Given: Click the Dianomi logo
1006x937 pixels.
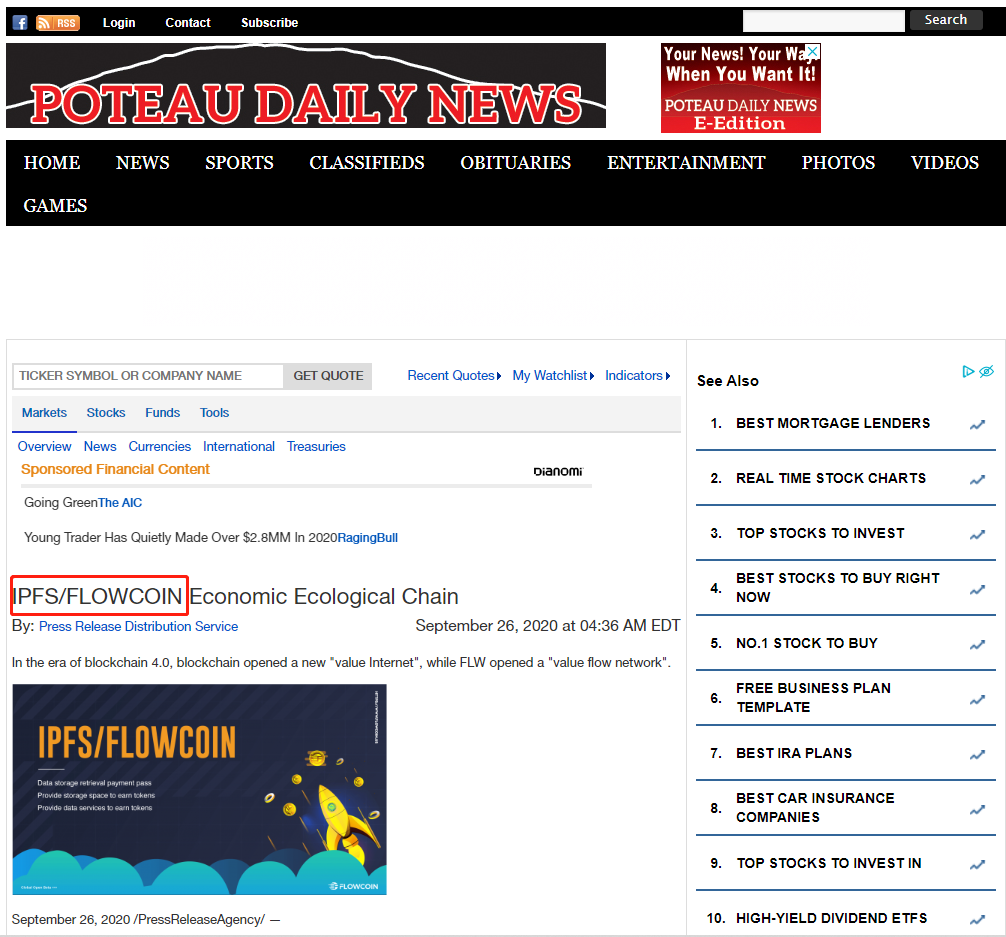Looking at the screenshot, I should click(558, 472).
